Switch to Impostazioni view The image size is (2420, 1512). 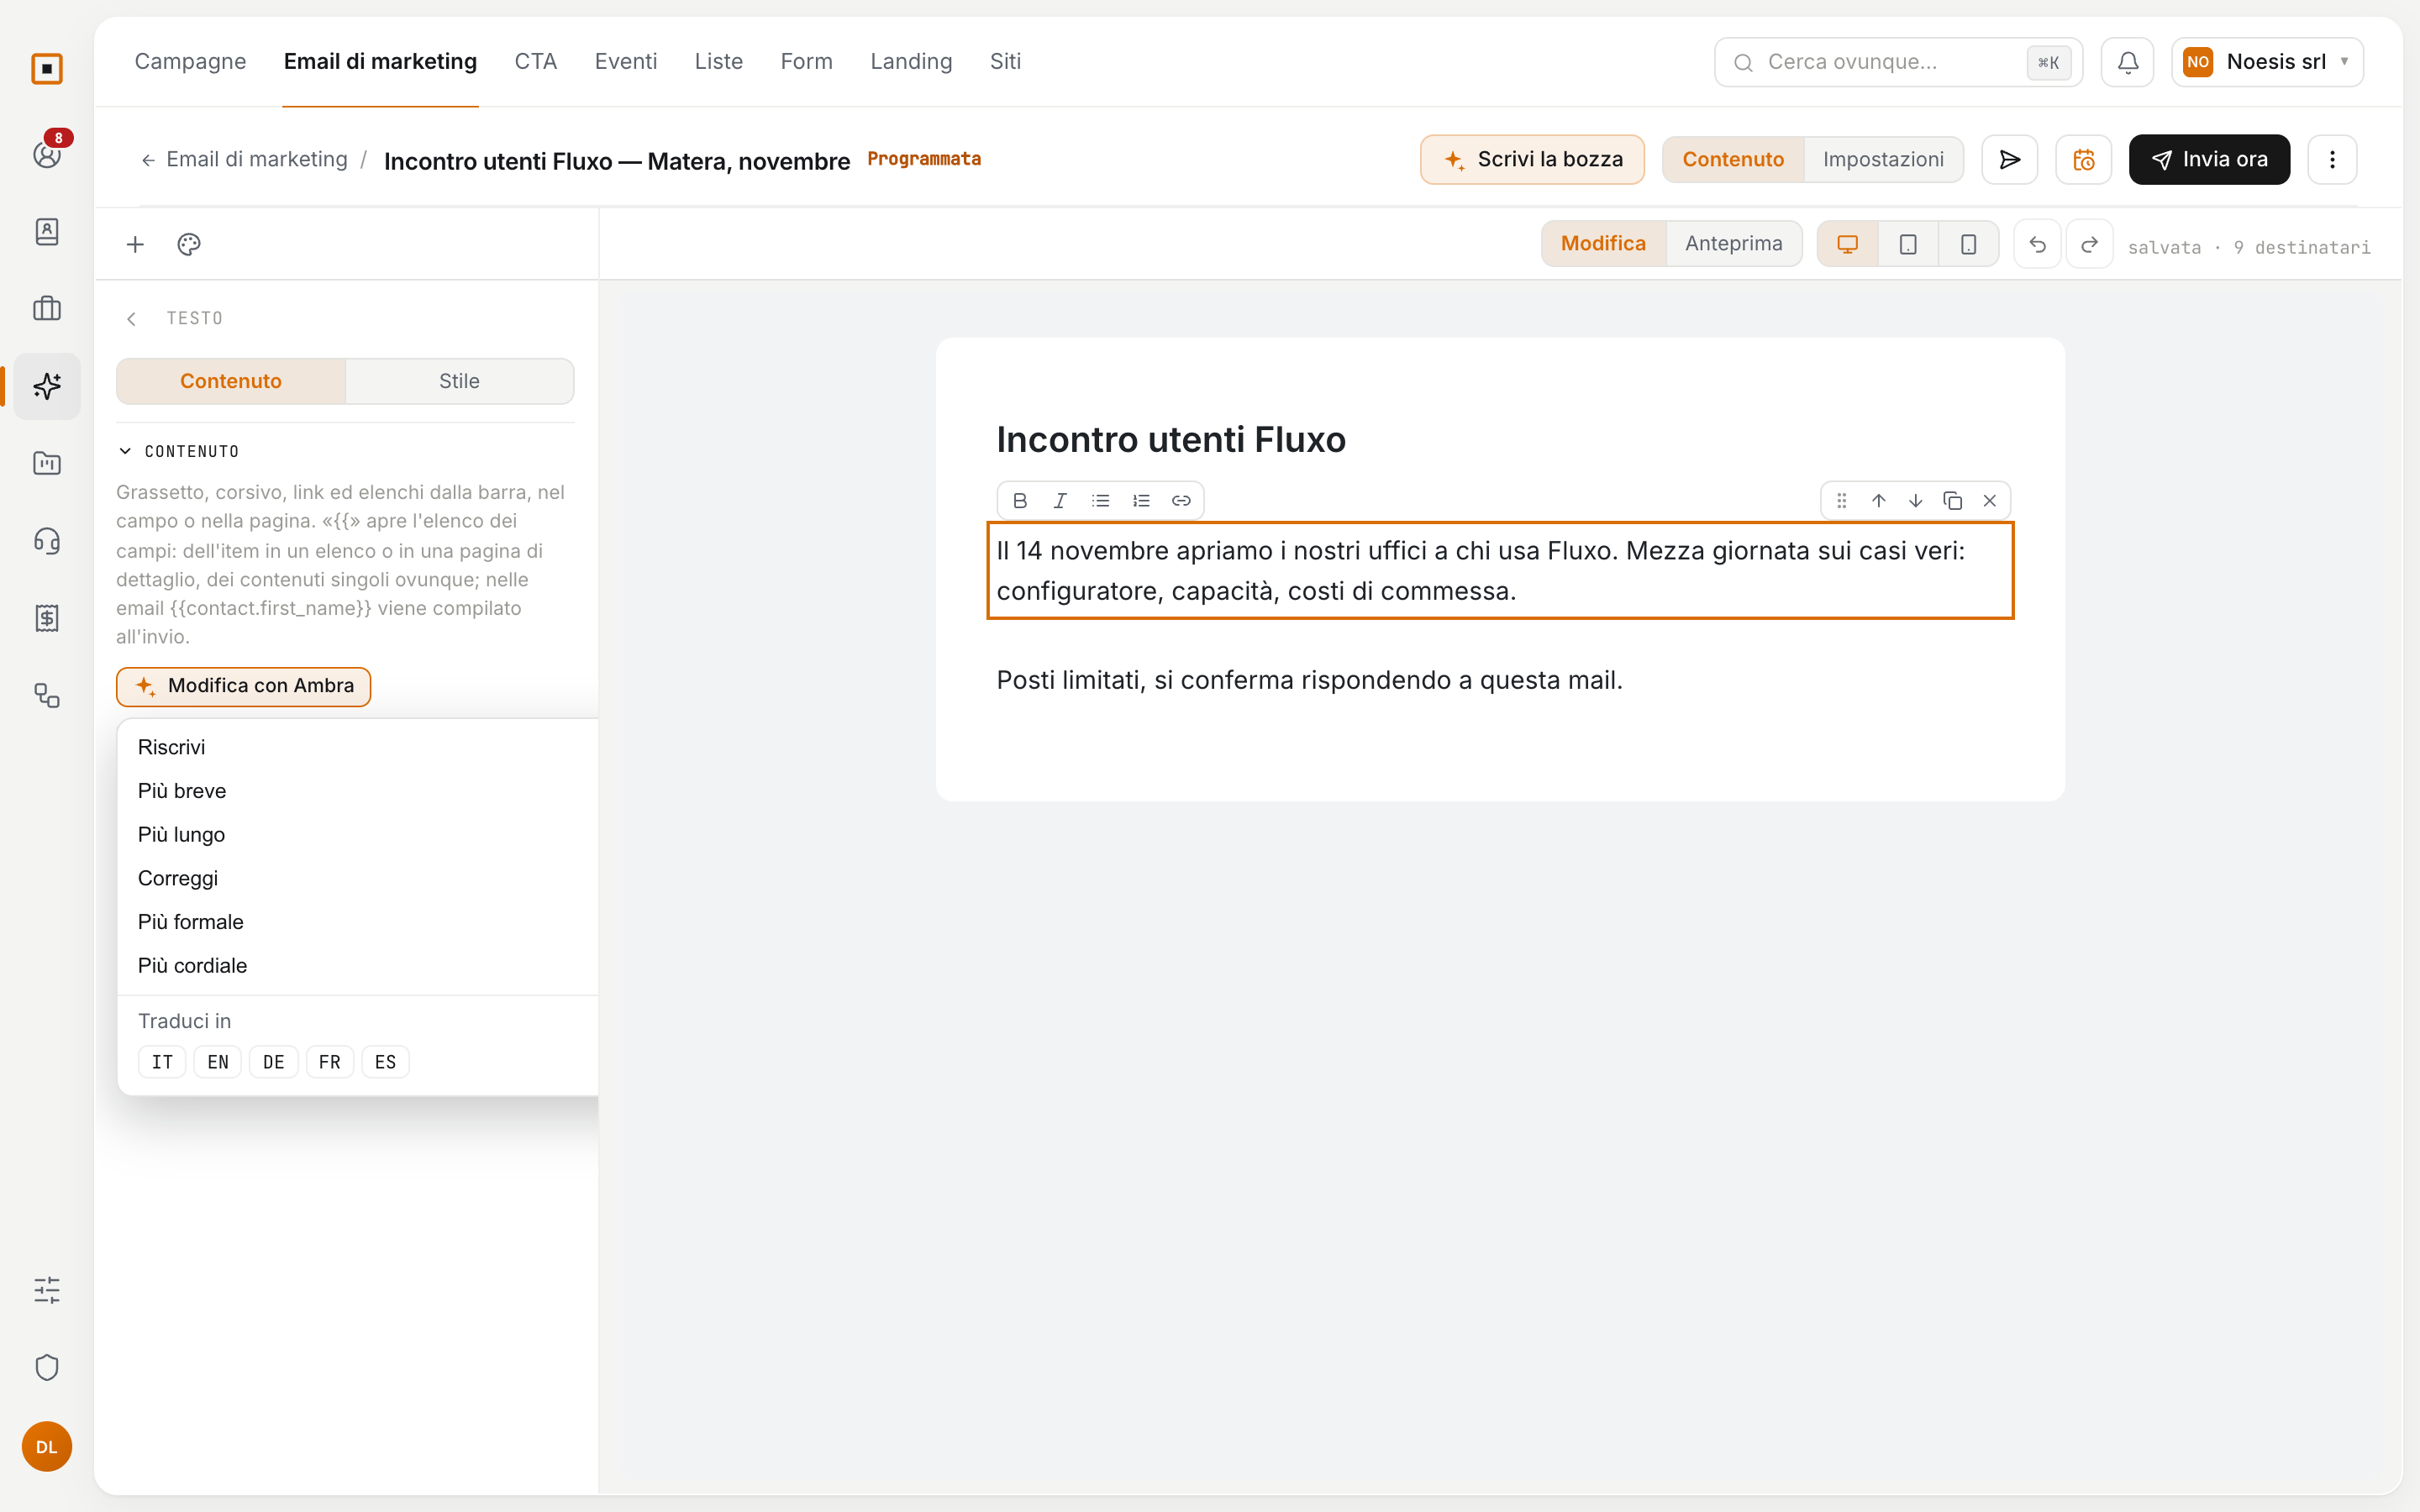click(x=1883, y=160)
